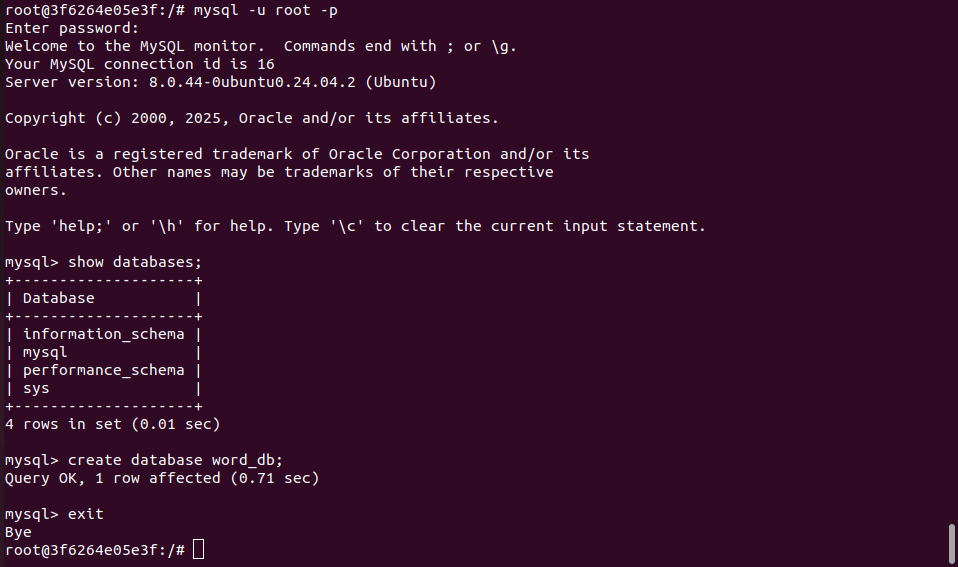The image size is (958, 567).
Task: Click the block cursor at the shell prompt
Action: (x=198, y=549)
